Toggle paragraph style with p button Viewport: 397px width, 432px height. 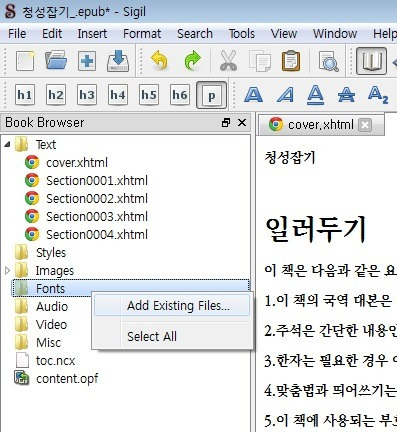pyautogui.click(x=212, y=95)
